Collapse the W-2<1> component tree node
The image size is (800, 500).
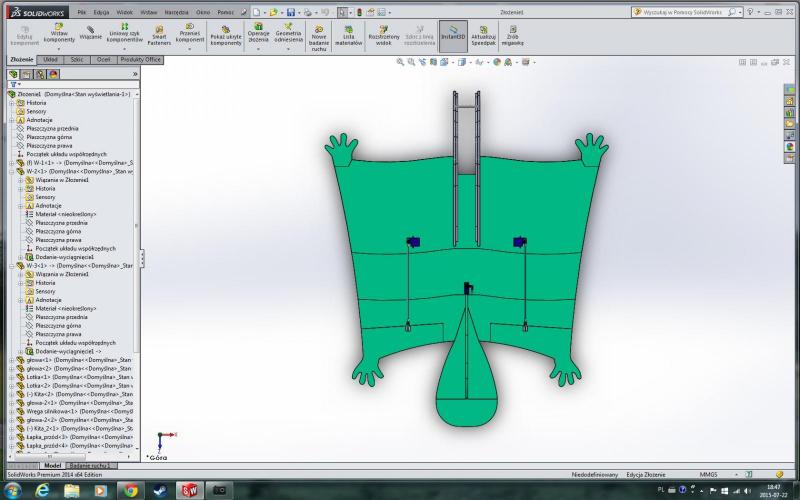coord(11,171)
